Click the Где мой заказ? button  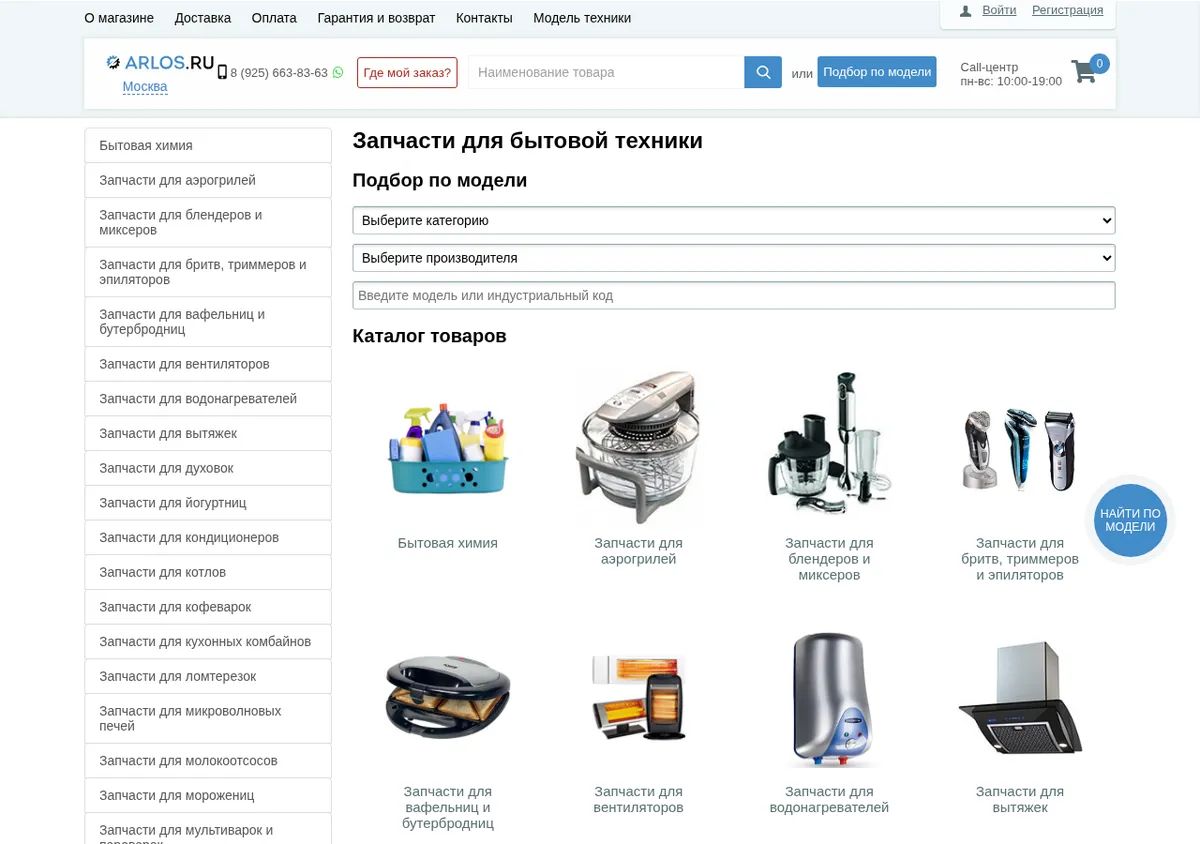pos(407,72)
